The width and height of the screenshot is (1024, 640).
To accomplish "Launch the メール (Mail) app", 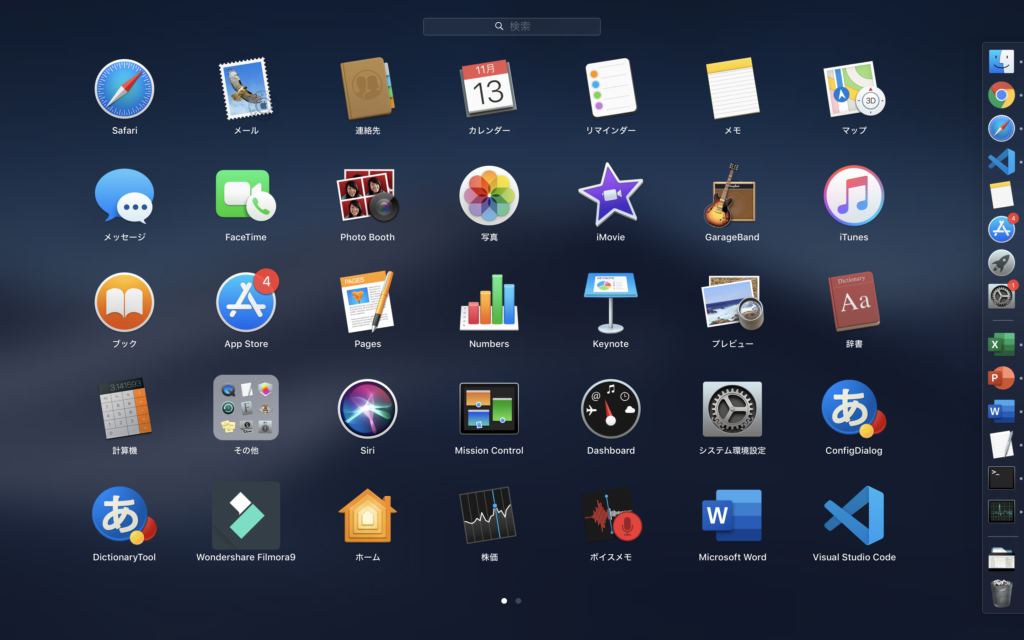I will coord(246,89).
